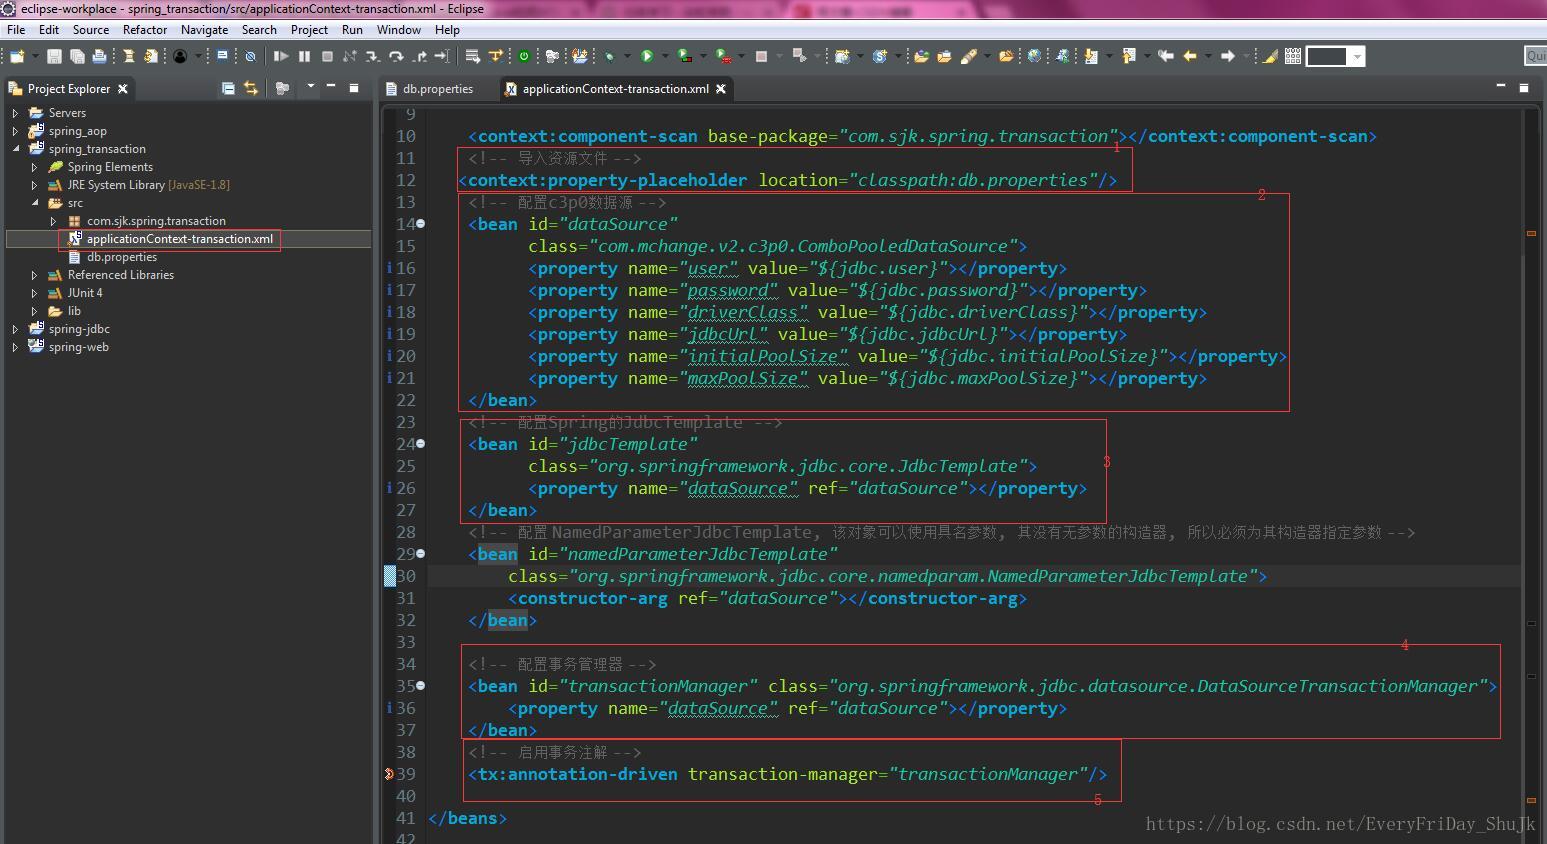1547x844 pixels.
Task: Click the Previous Annotation icon
Action: 1129,56
